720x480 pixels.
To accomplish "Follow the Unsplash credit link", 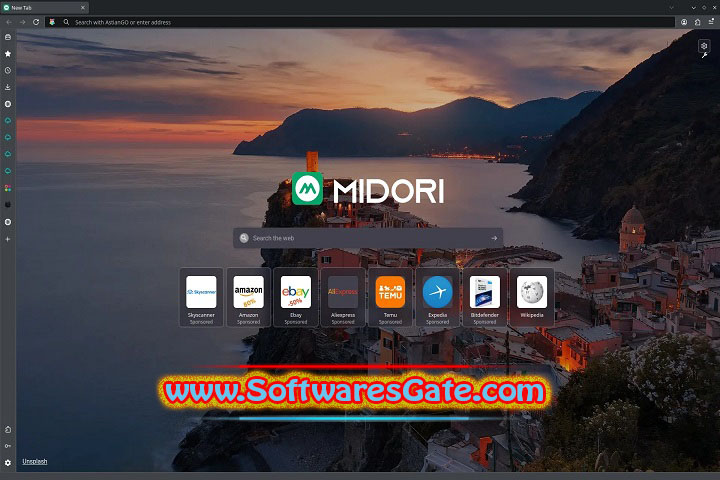I will 35,462.
